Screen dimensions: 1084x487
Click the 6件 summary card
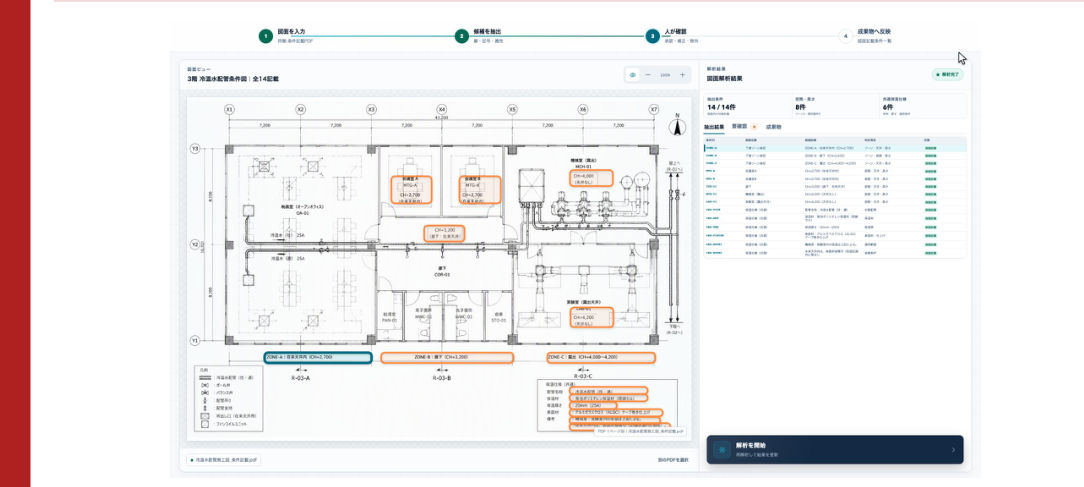pyautogui.click(x=923, y=106)
